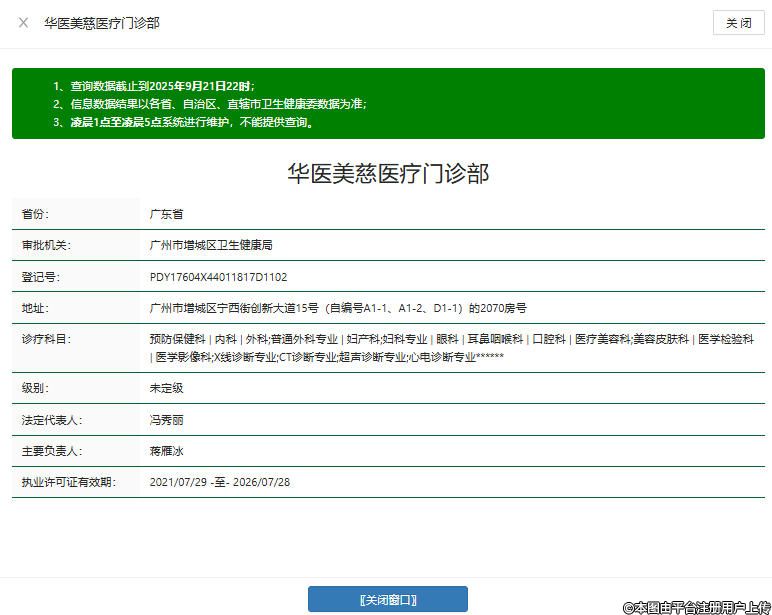Screen dimensions: 772x615
Task: Select registration number PDY17604X44011817D1102
Action: point(218,277)
